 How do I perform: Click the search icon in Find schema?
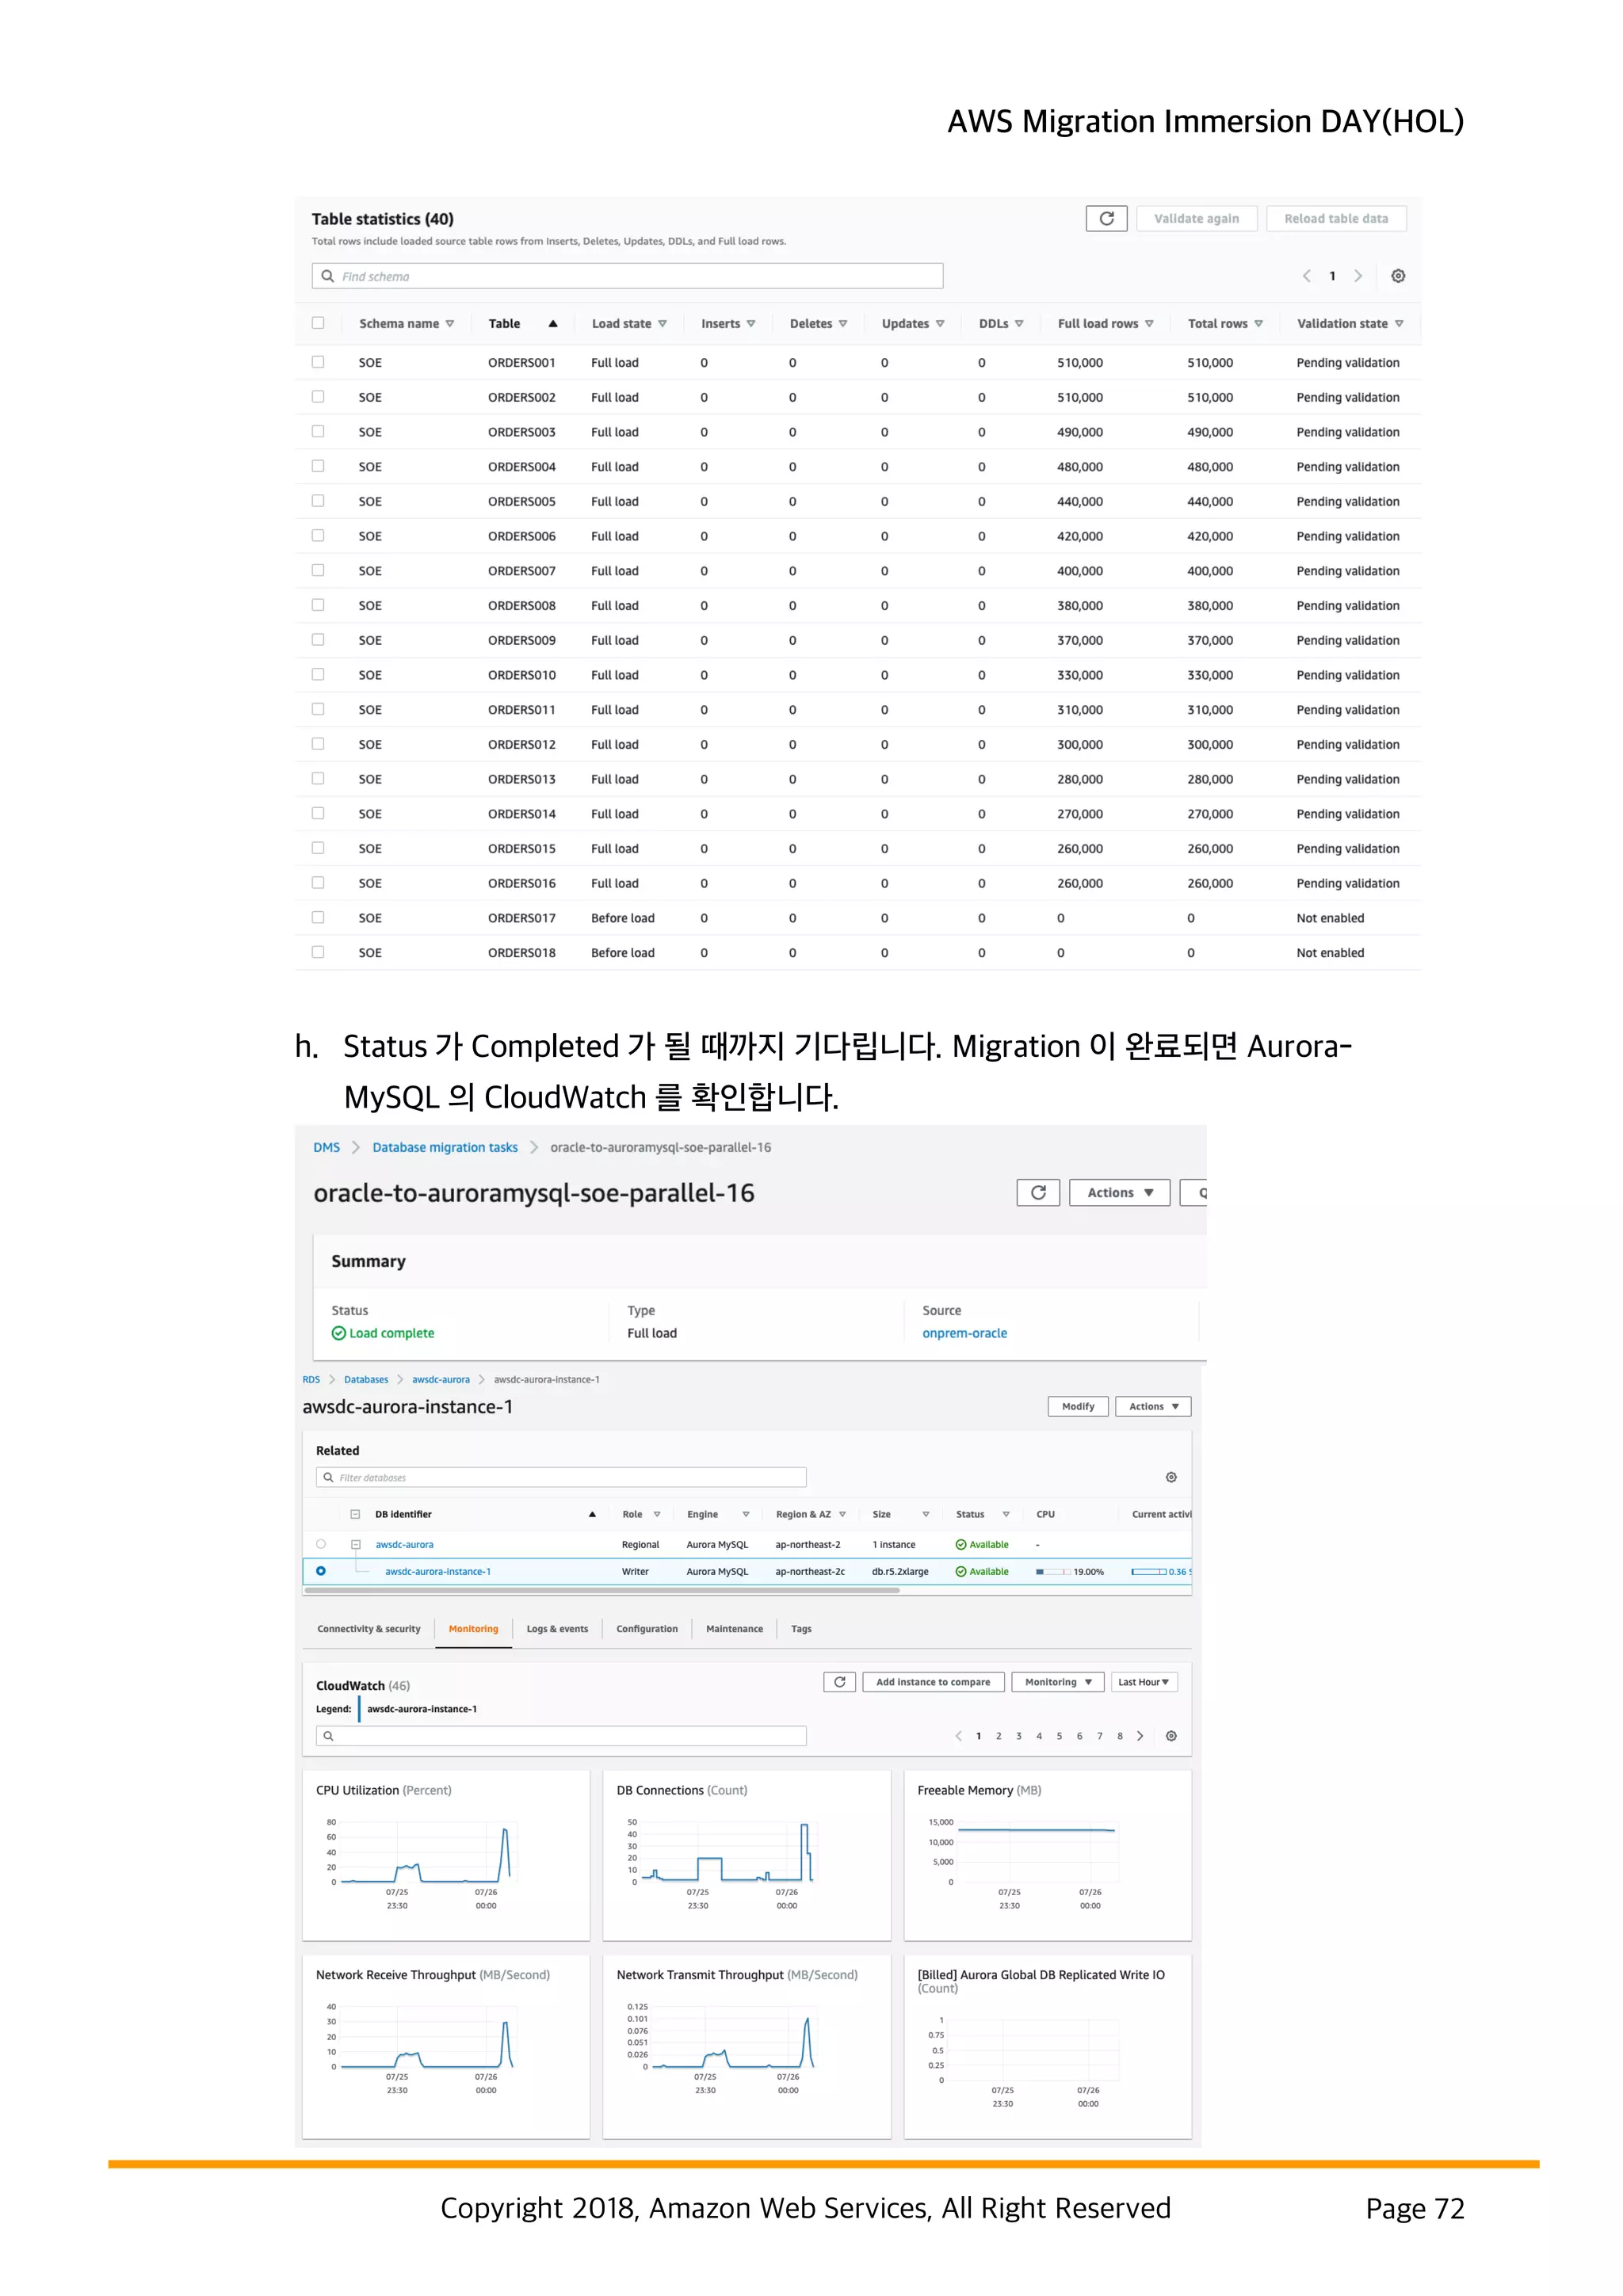pyautogui.click(x=327, y=277)
